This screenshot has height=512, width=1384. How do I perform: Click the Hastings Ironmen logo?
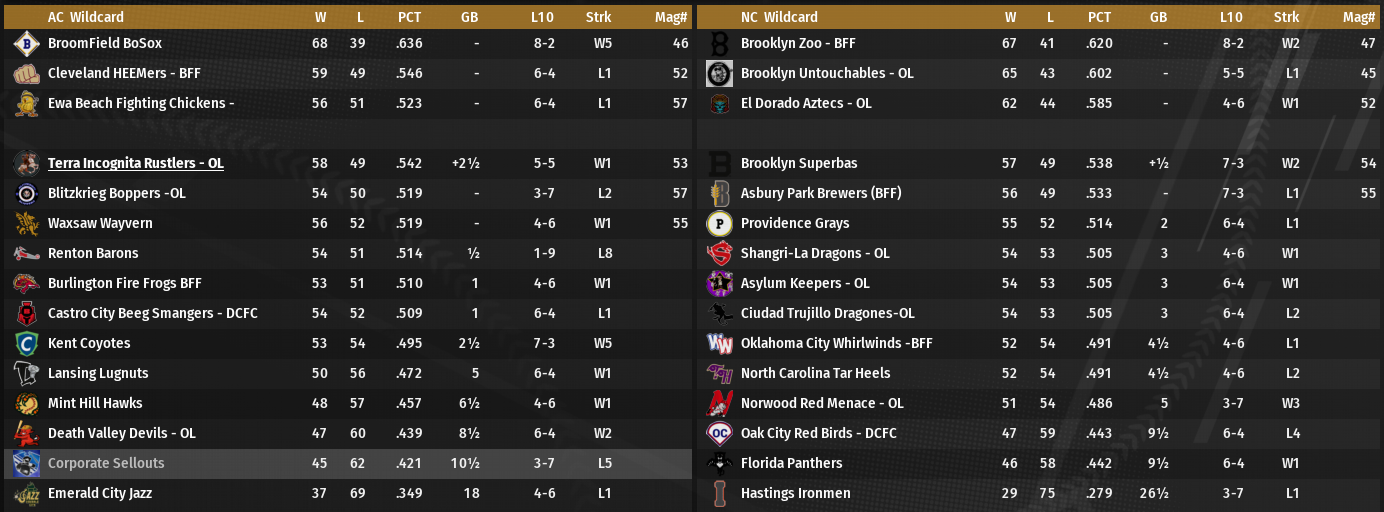coord(719,494)
